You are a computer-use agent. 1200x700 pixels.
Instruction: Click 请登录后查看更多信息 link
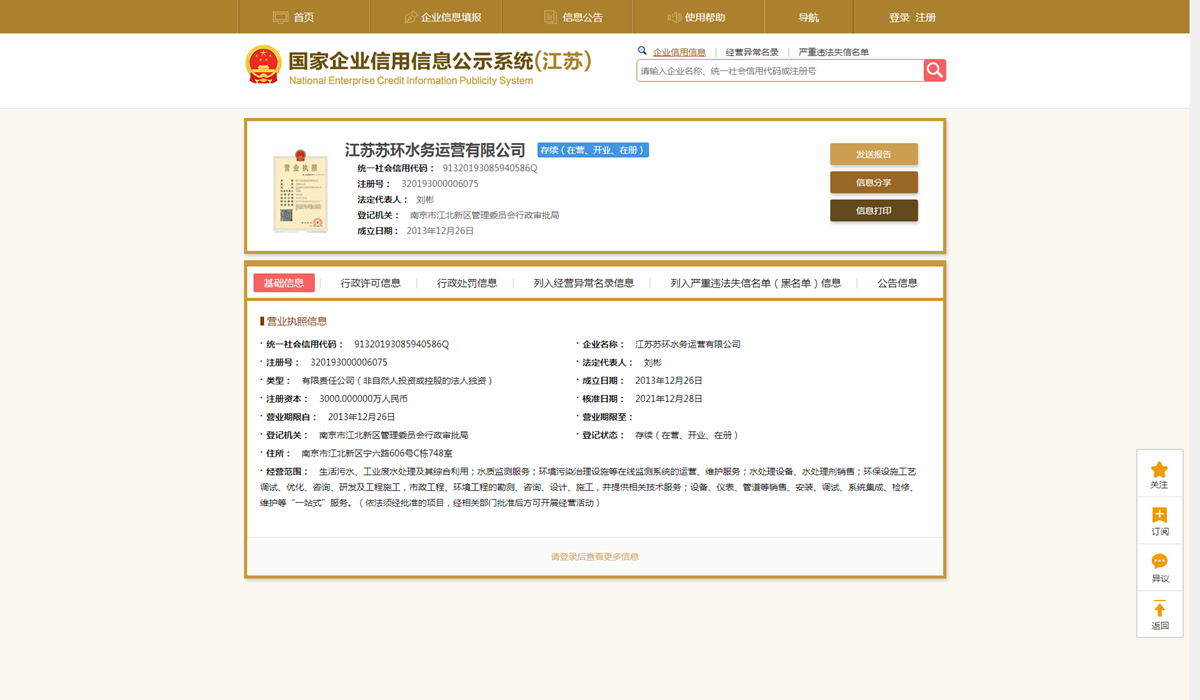(x=595, y=556)
